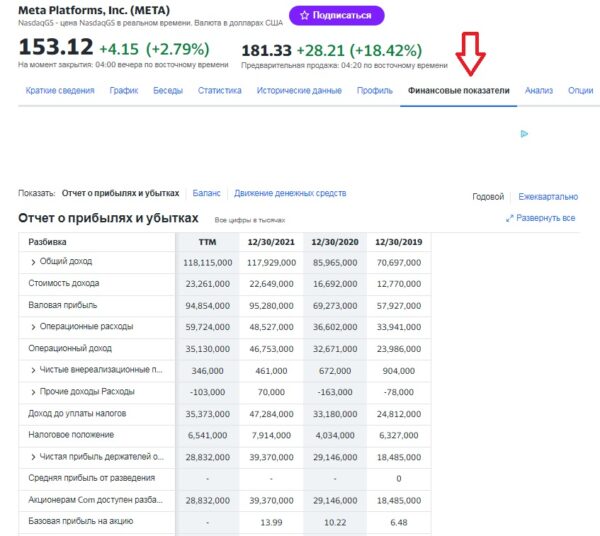Screen dimensions: 600x536
Task: Open the Анализ tab
Action: (x=538, y=91)
